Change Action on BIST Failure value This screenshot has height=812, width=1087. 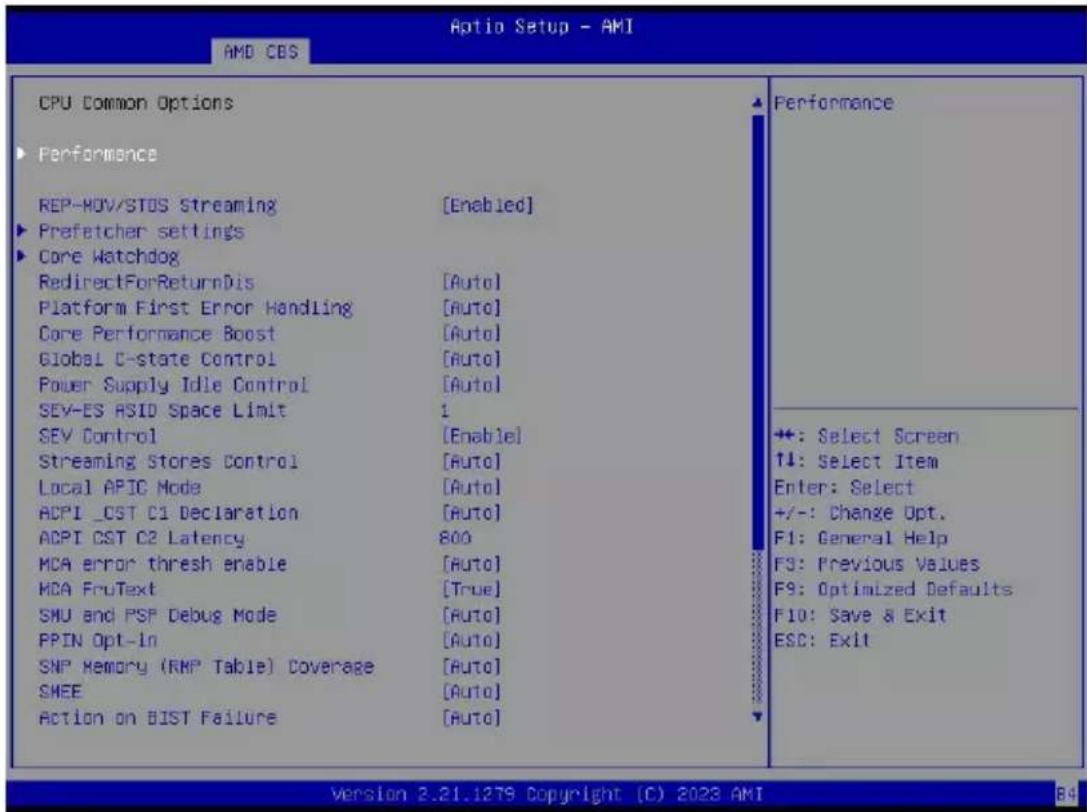pos(471,718)
